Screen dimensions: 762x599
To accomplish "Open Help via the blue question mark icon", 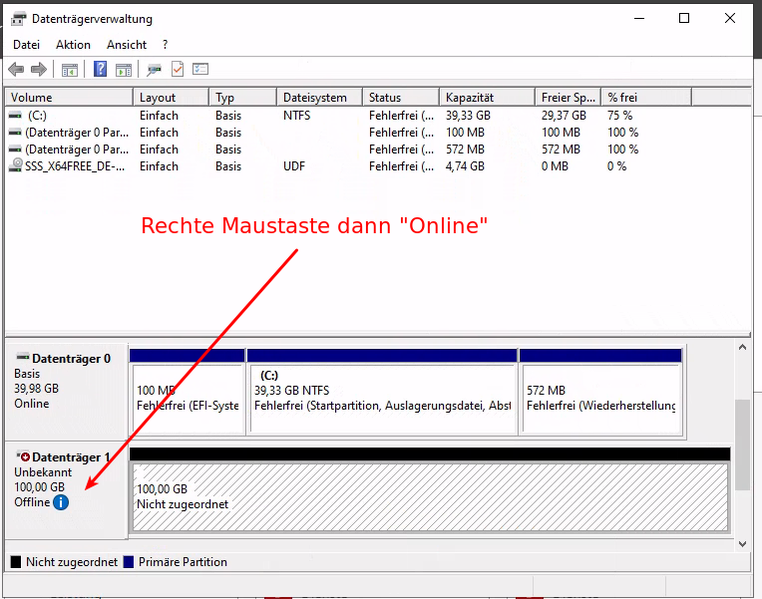I will pos(100,69).
